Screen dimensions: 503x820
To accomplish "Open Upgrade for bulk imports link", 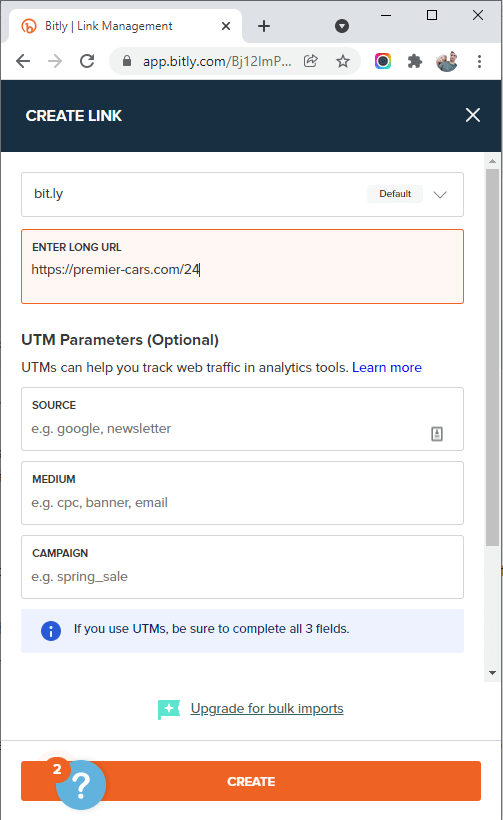I will pyautogui.click(x=267, y=709).
